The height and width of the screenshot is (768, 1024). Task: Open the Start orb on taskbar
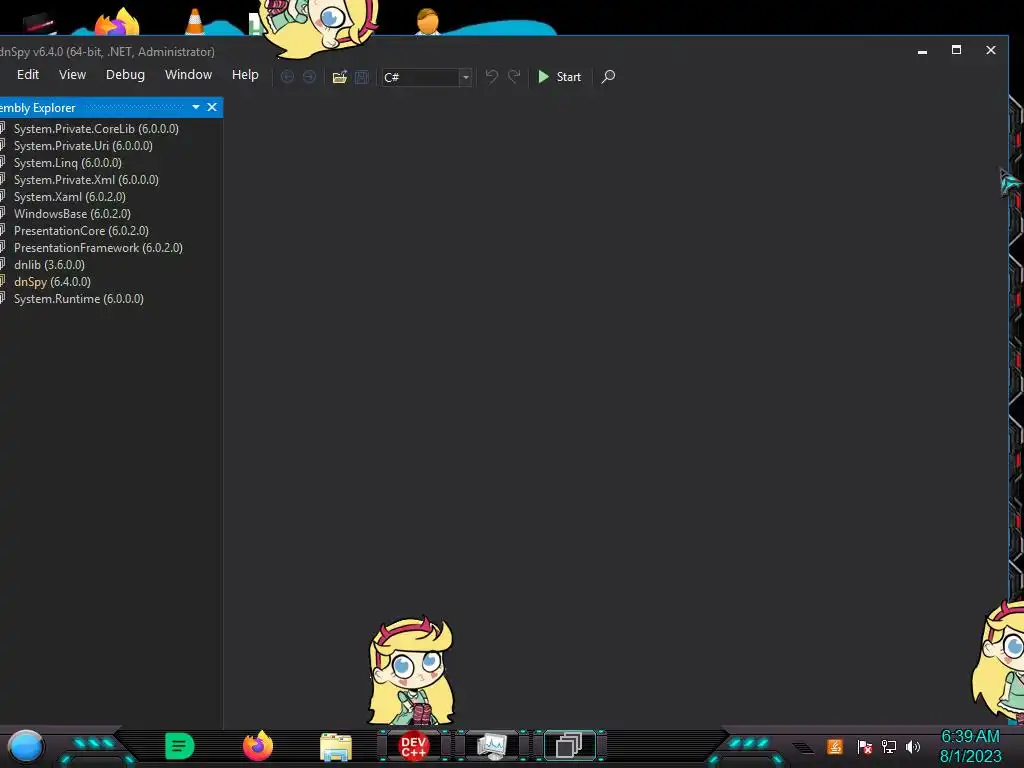(x=26, y=746)
